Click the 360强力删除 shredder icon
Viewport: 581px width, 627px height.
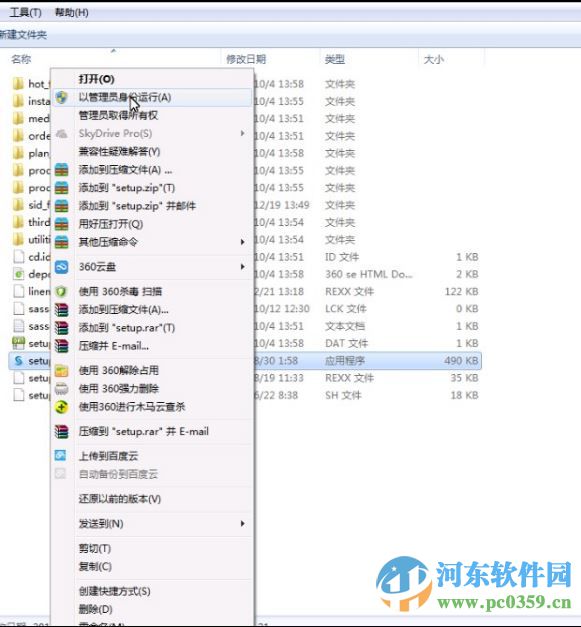[x=61, y=389]
